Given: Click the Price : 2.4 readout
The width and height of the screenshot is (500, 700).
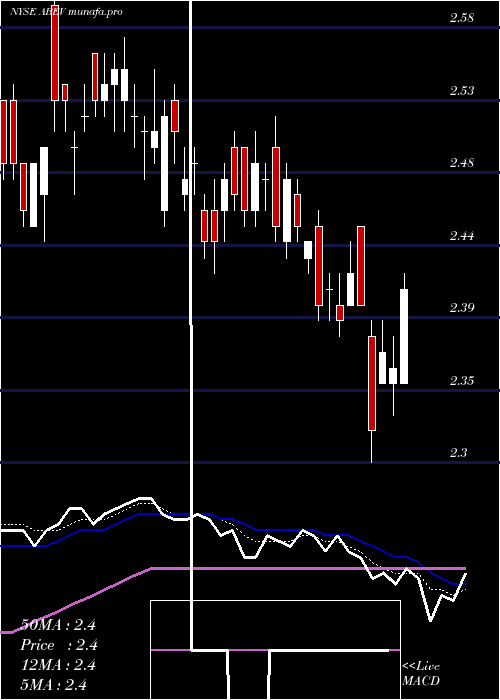Looking at the screenshot, I should (58, 645).
